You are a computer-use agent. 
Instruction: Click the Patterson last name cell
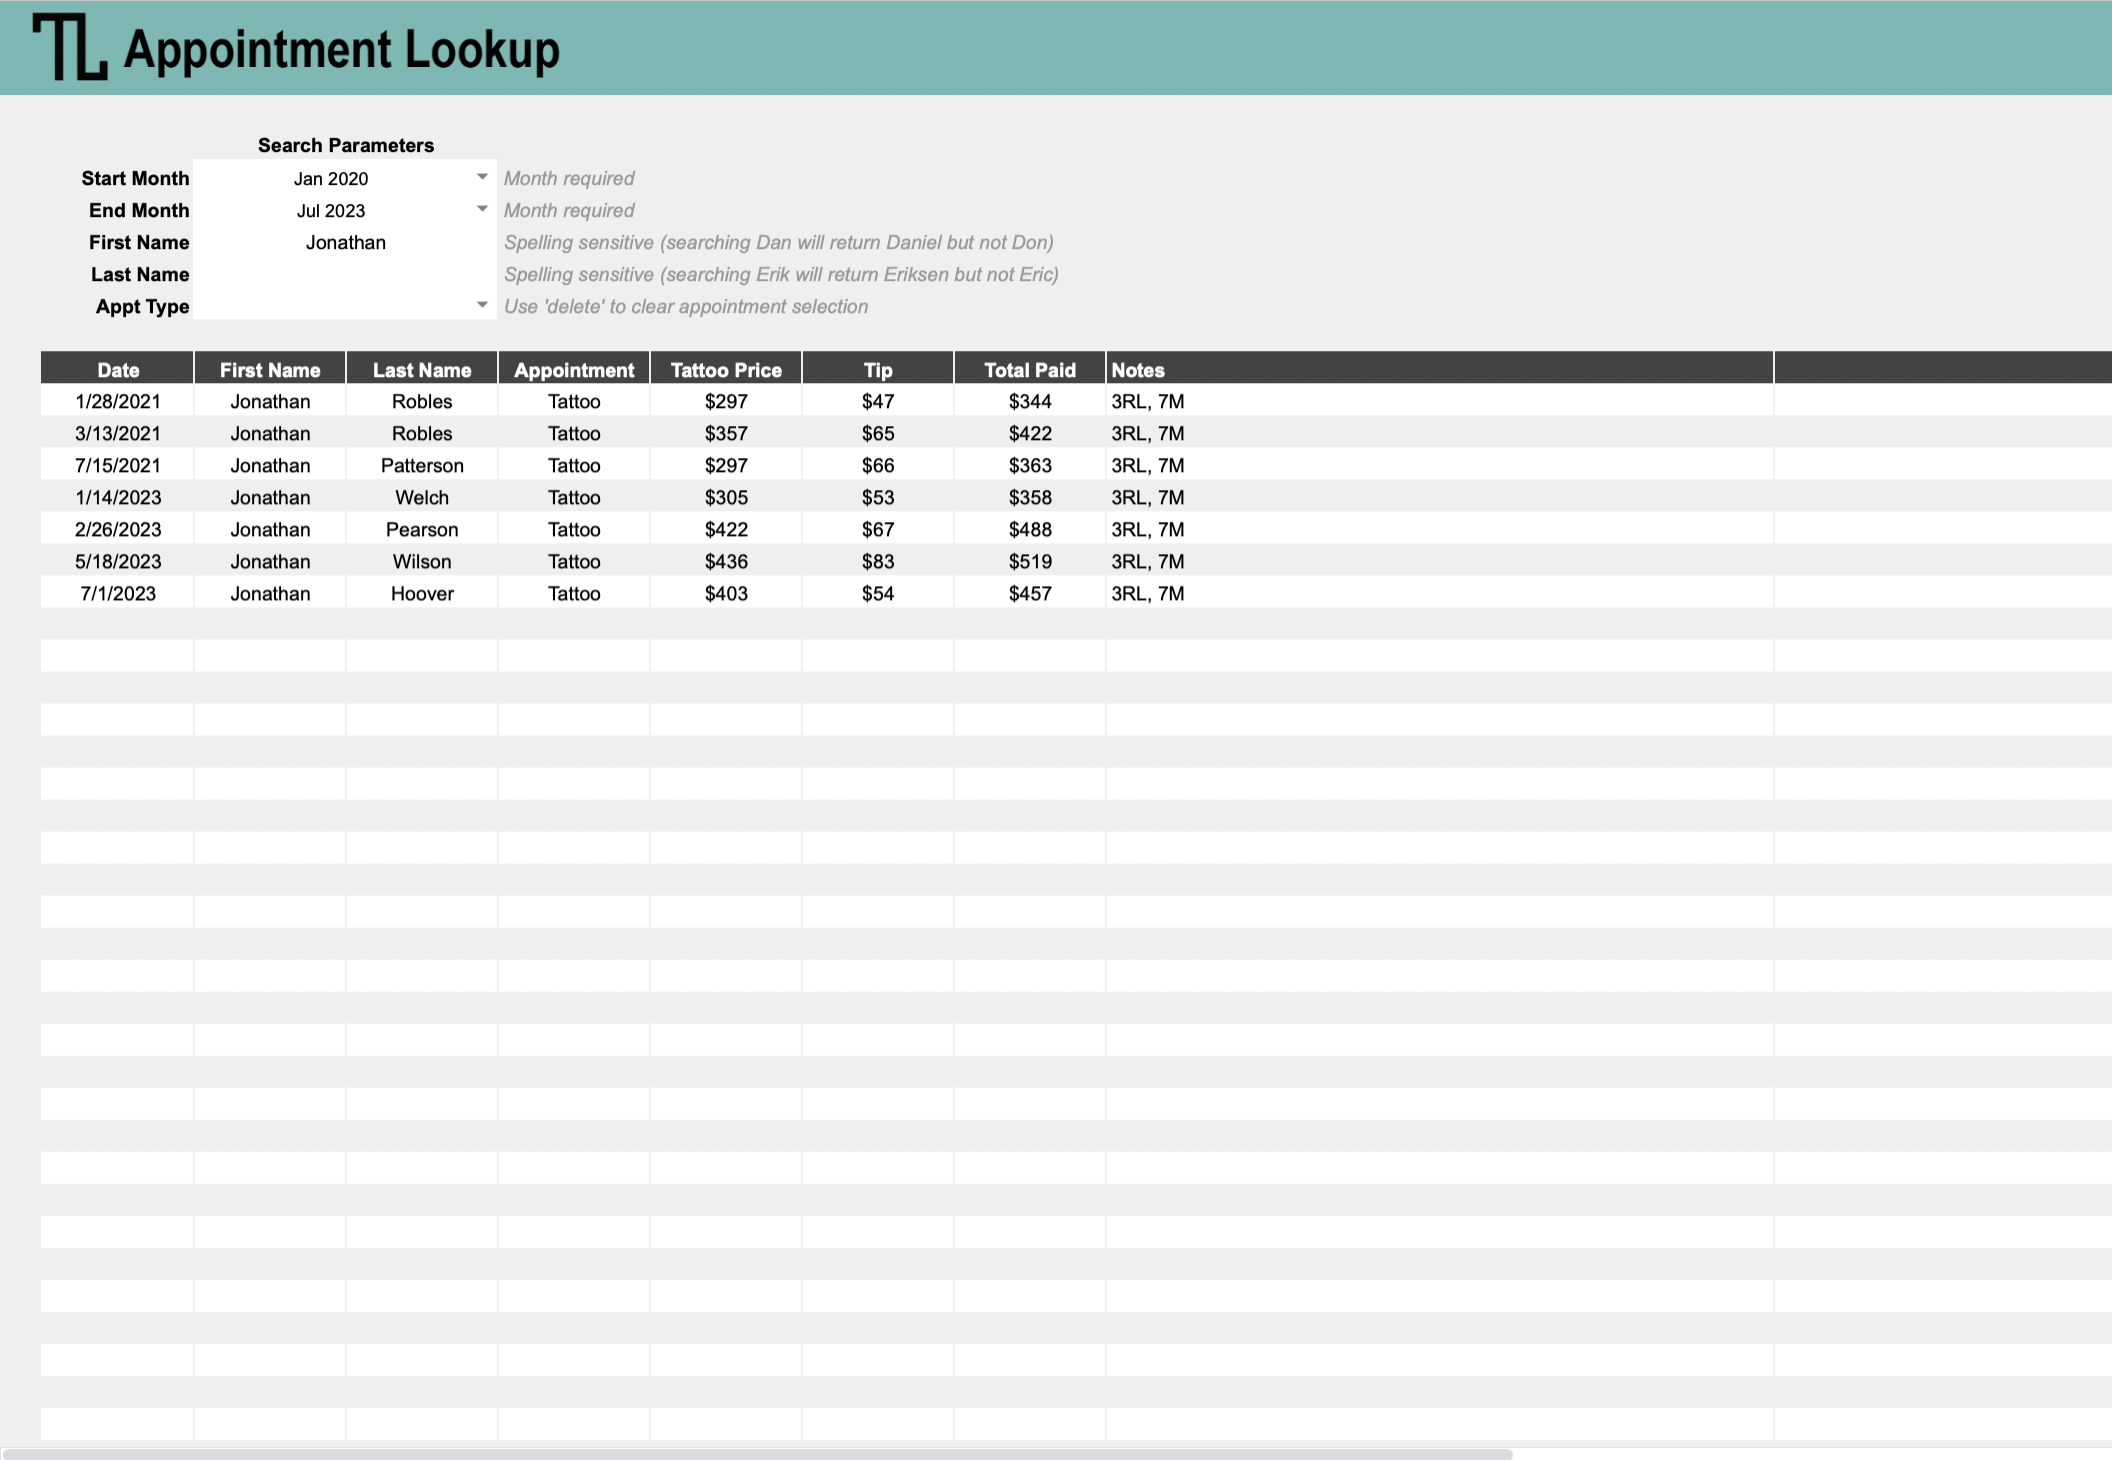[x=422, y=465]
